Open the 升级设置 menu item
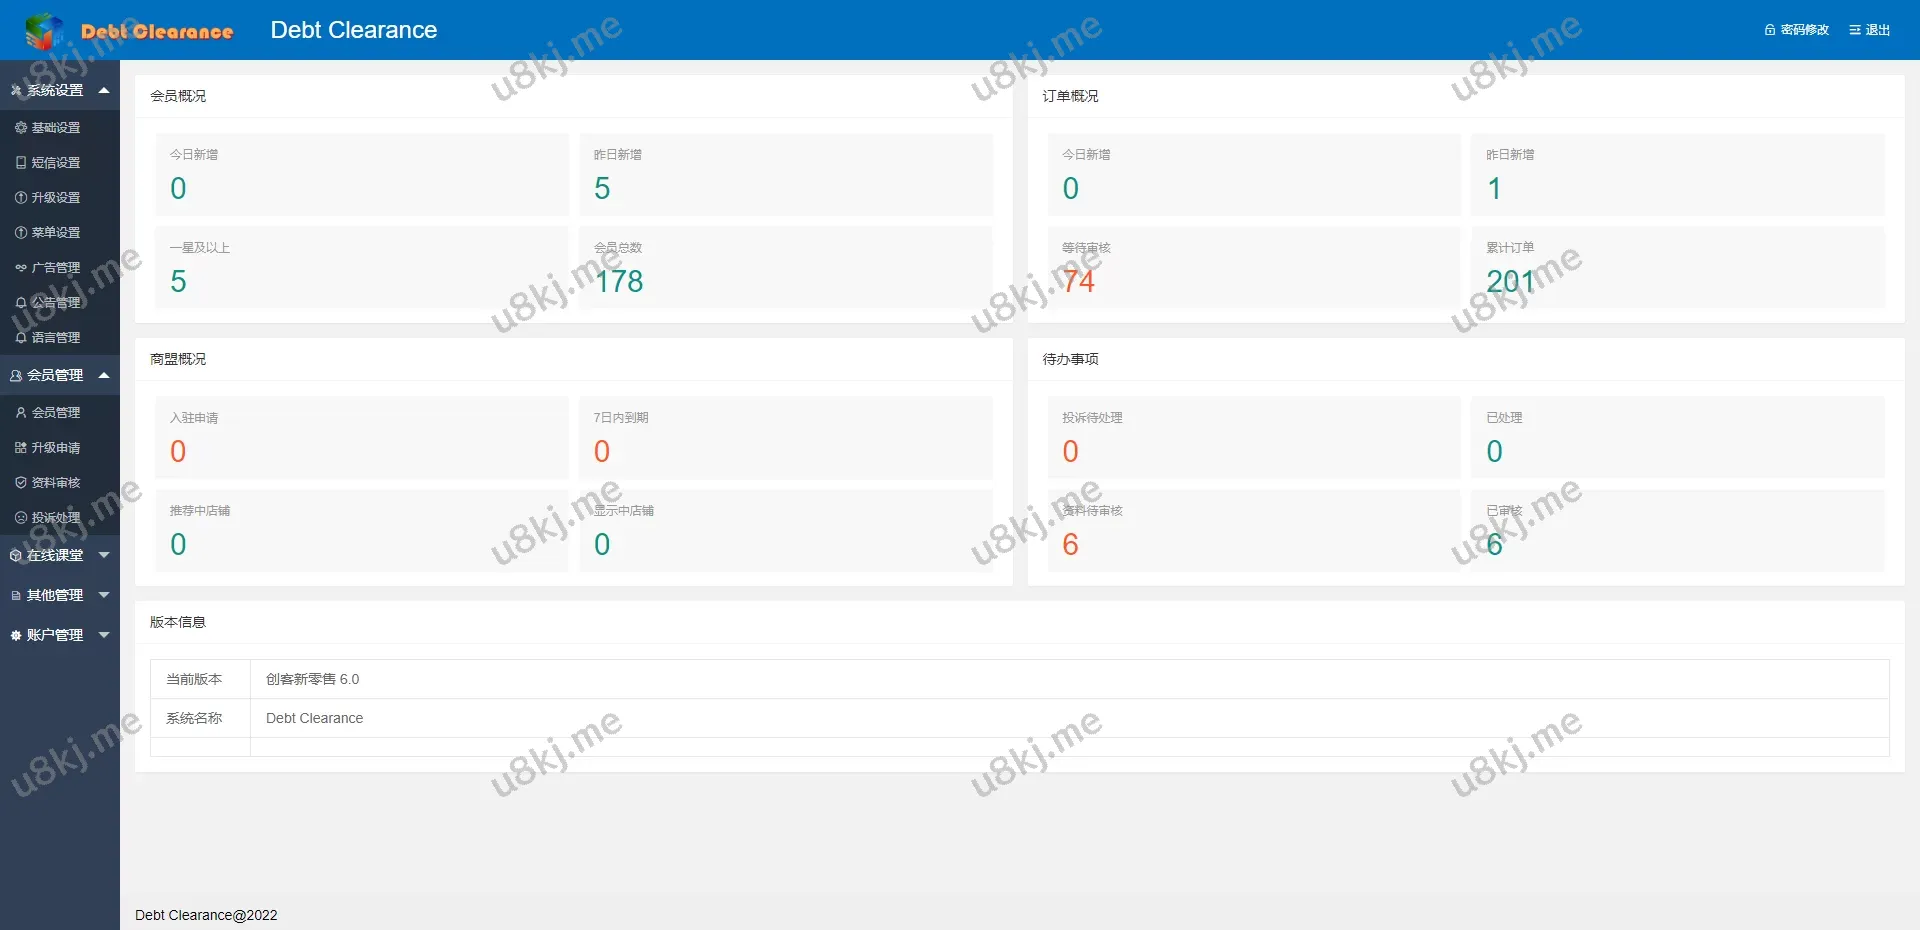Viewport: 1920px width, 930px height. tap(56, 198)
